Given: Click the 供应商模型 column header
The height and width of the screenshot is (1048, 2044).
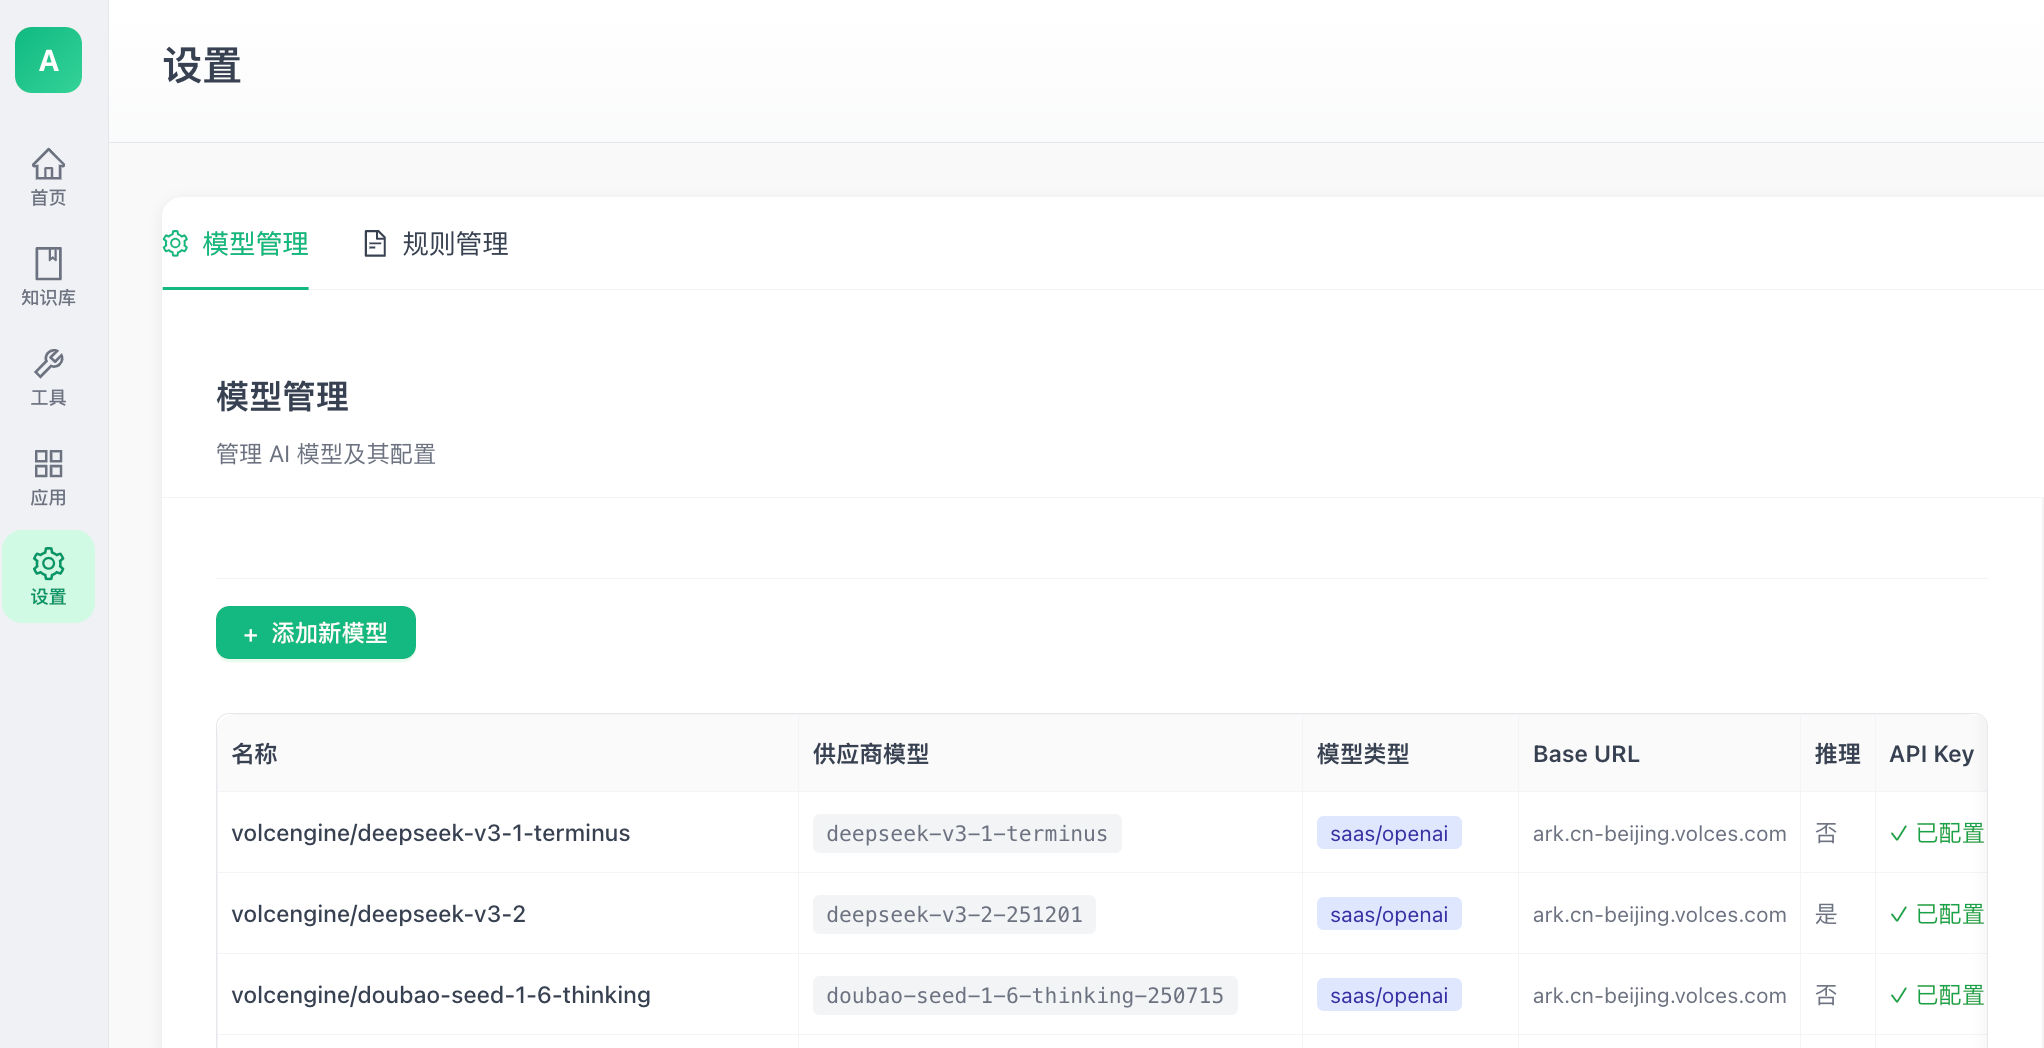Looking at the screenshot, I should pyautogui.click(x=870, y=754).
